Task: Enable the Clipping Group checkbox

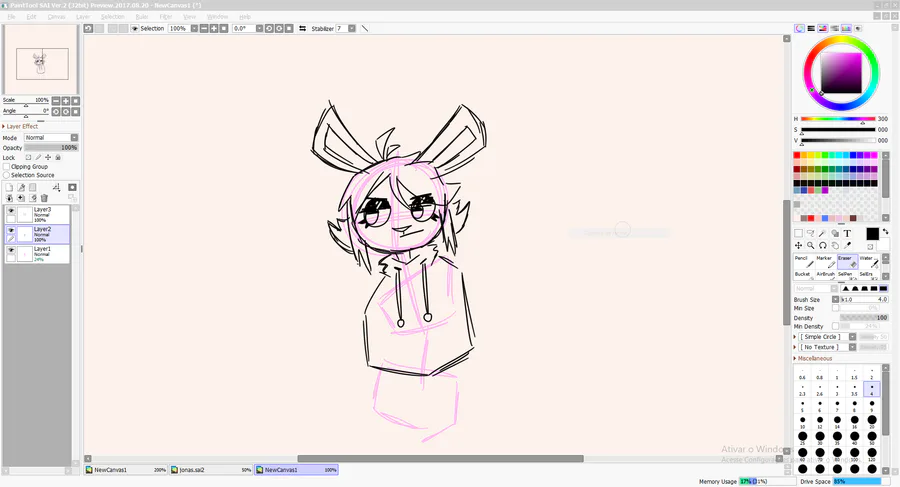Action: click(x=6, y=167)
